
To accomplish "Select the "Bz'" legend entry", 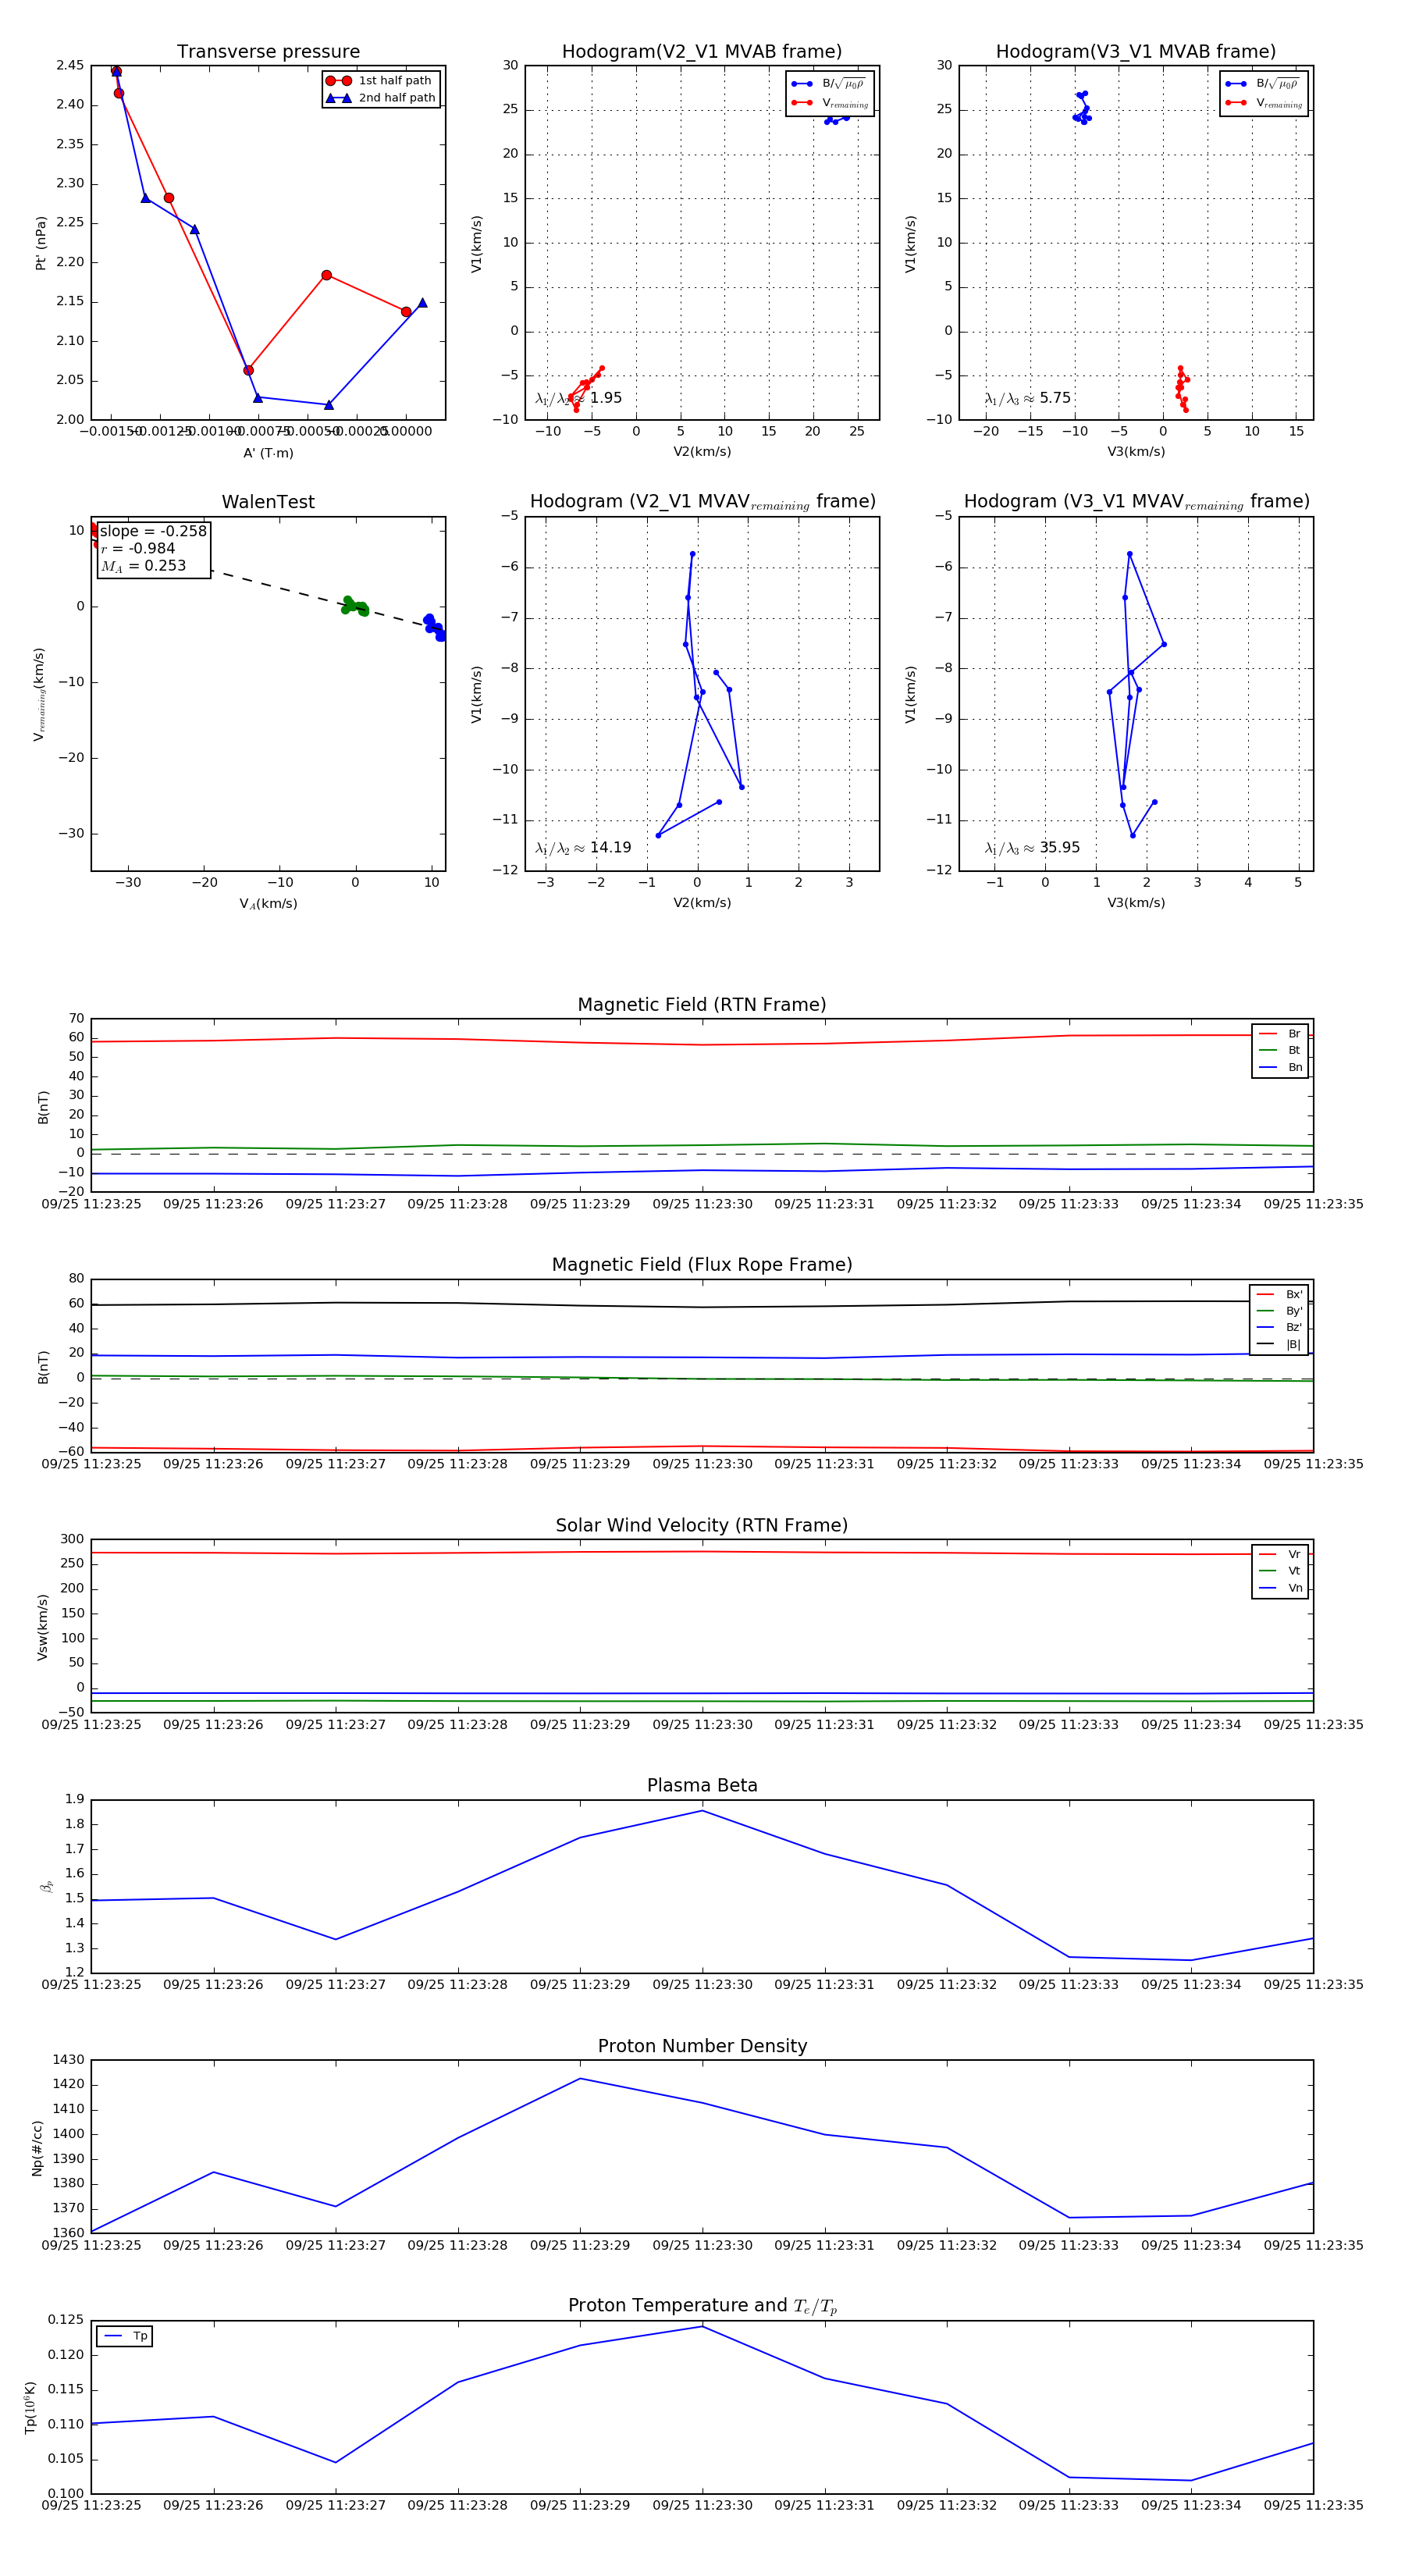I will [x=1279, y=1328].
